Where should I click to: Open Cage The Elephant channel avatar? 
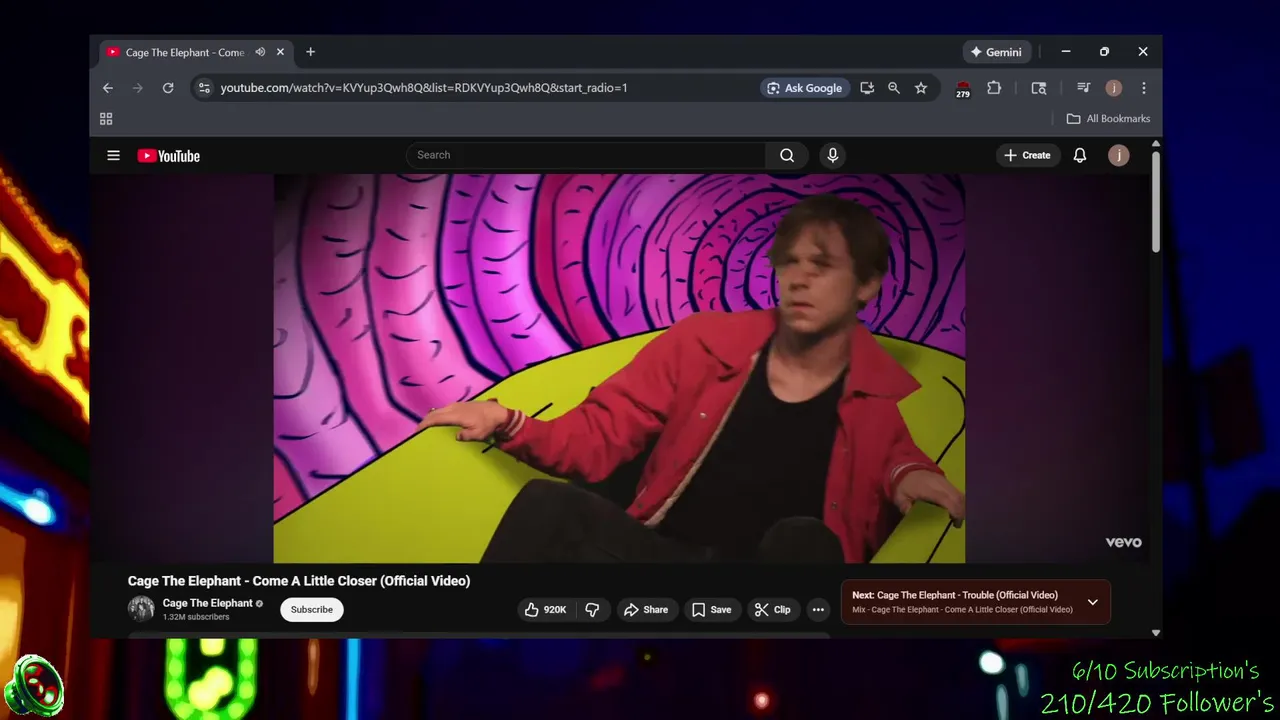point(141,608)
